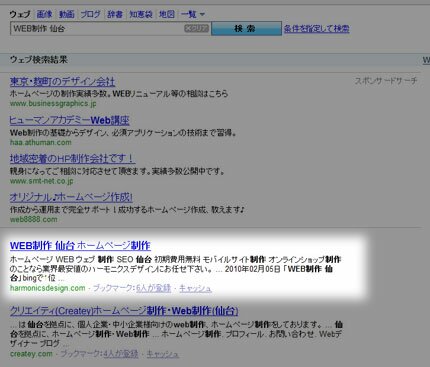Viewport: 430px width, 367px height.
Task: Click the web8888.com URL text
Action: 34,219
